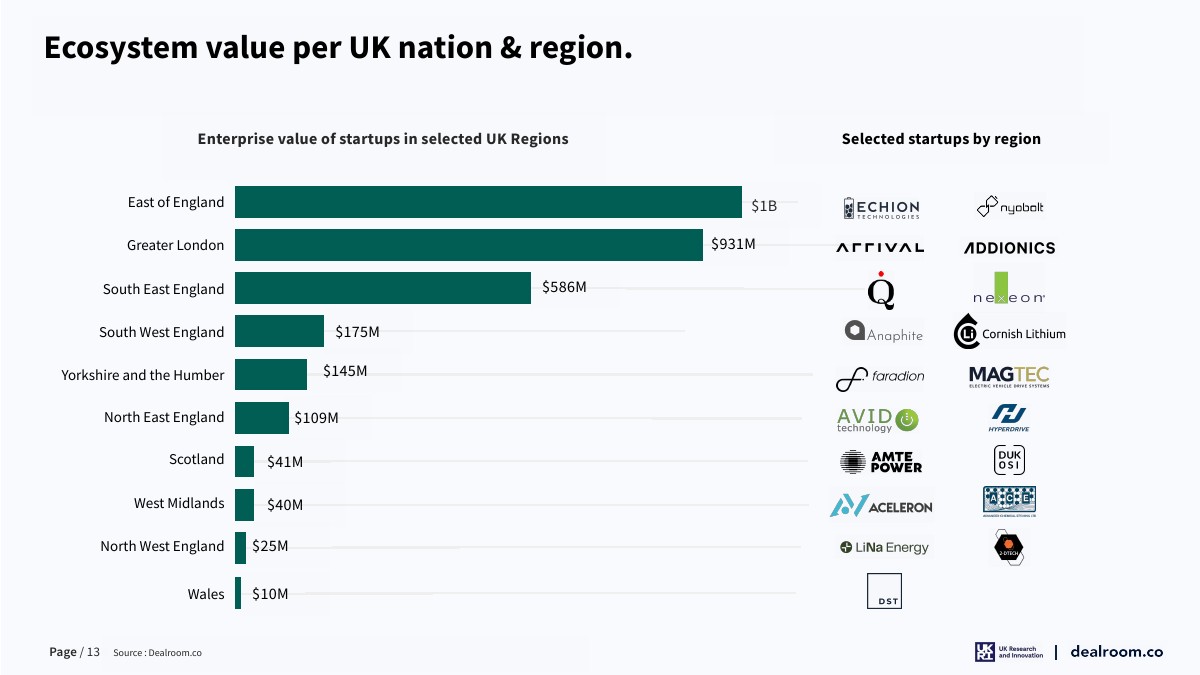
Task: Click the Echion Technologies logo
Action: [x=881, y=208]
